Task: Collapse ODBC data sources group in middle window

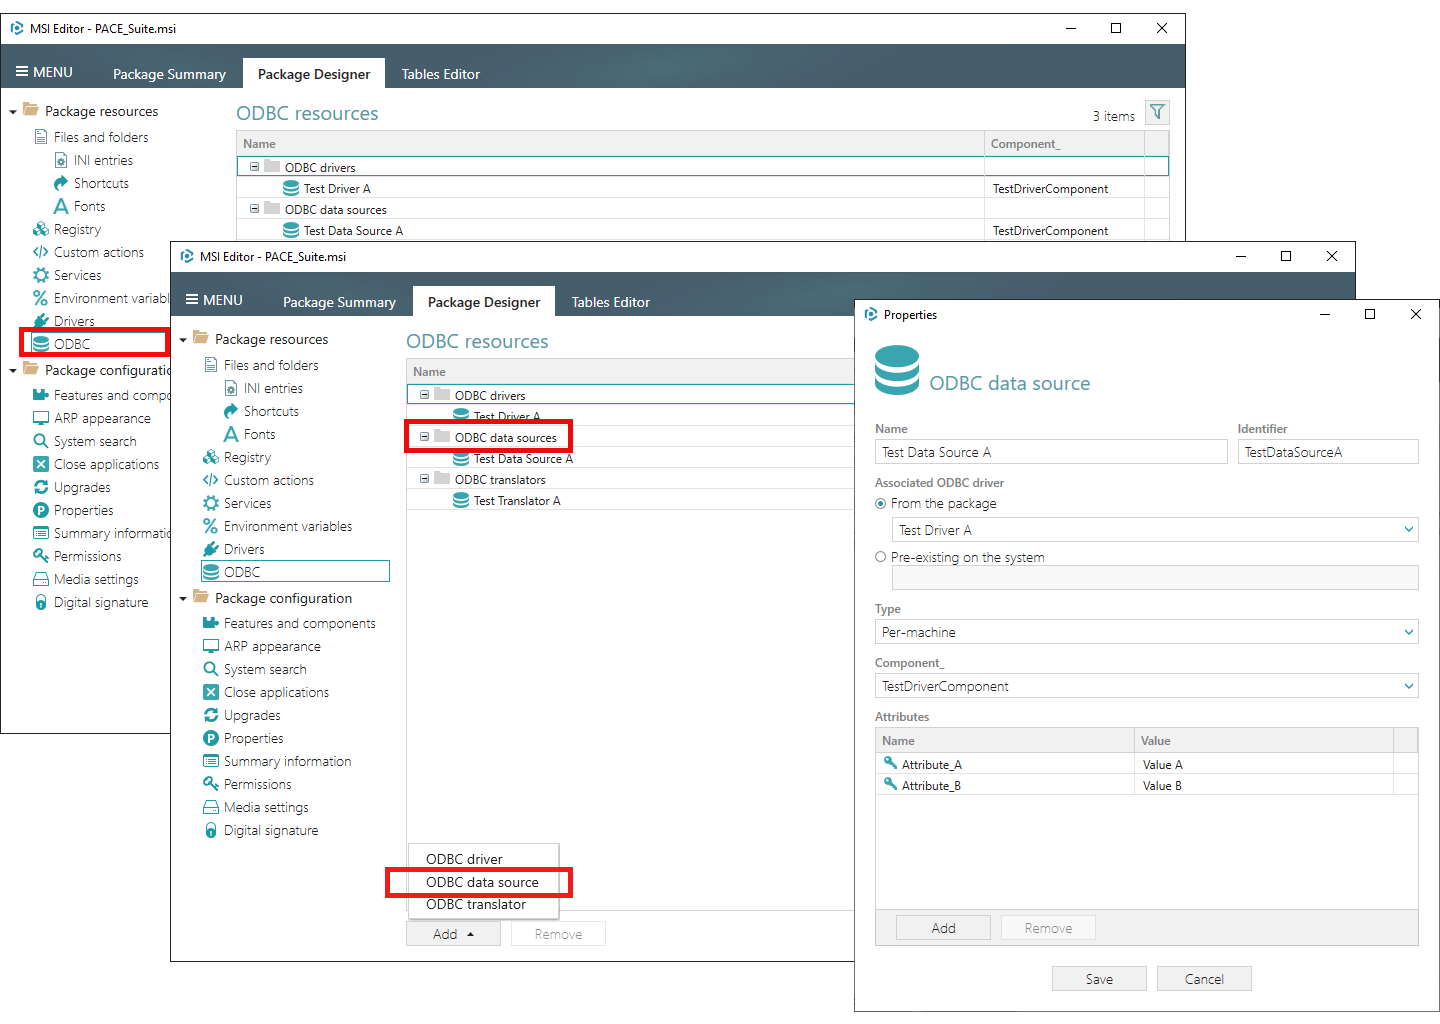Action: [x=424, y=437]
